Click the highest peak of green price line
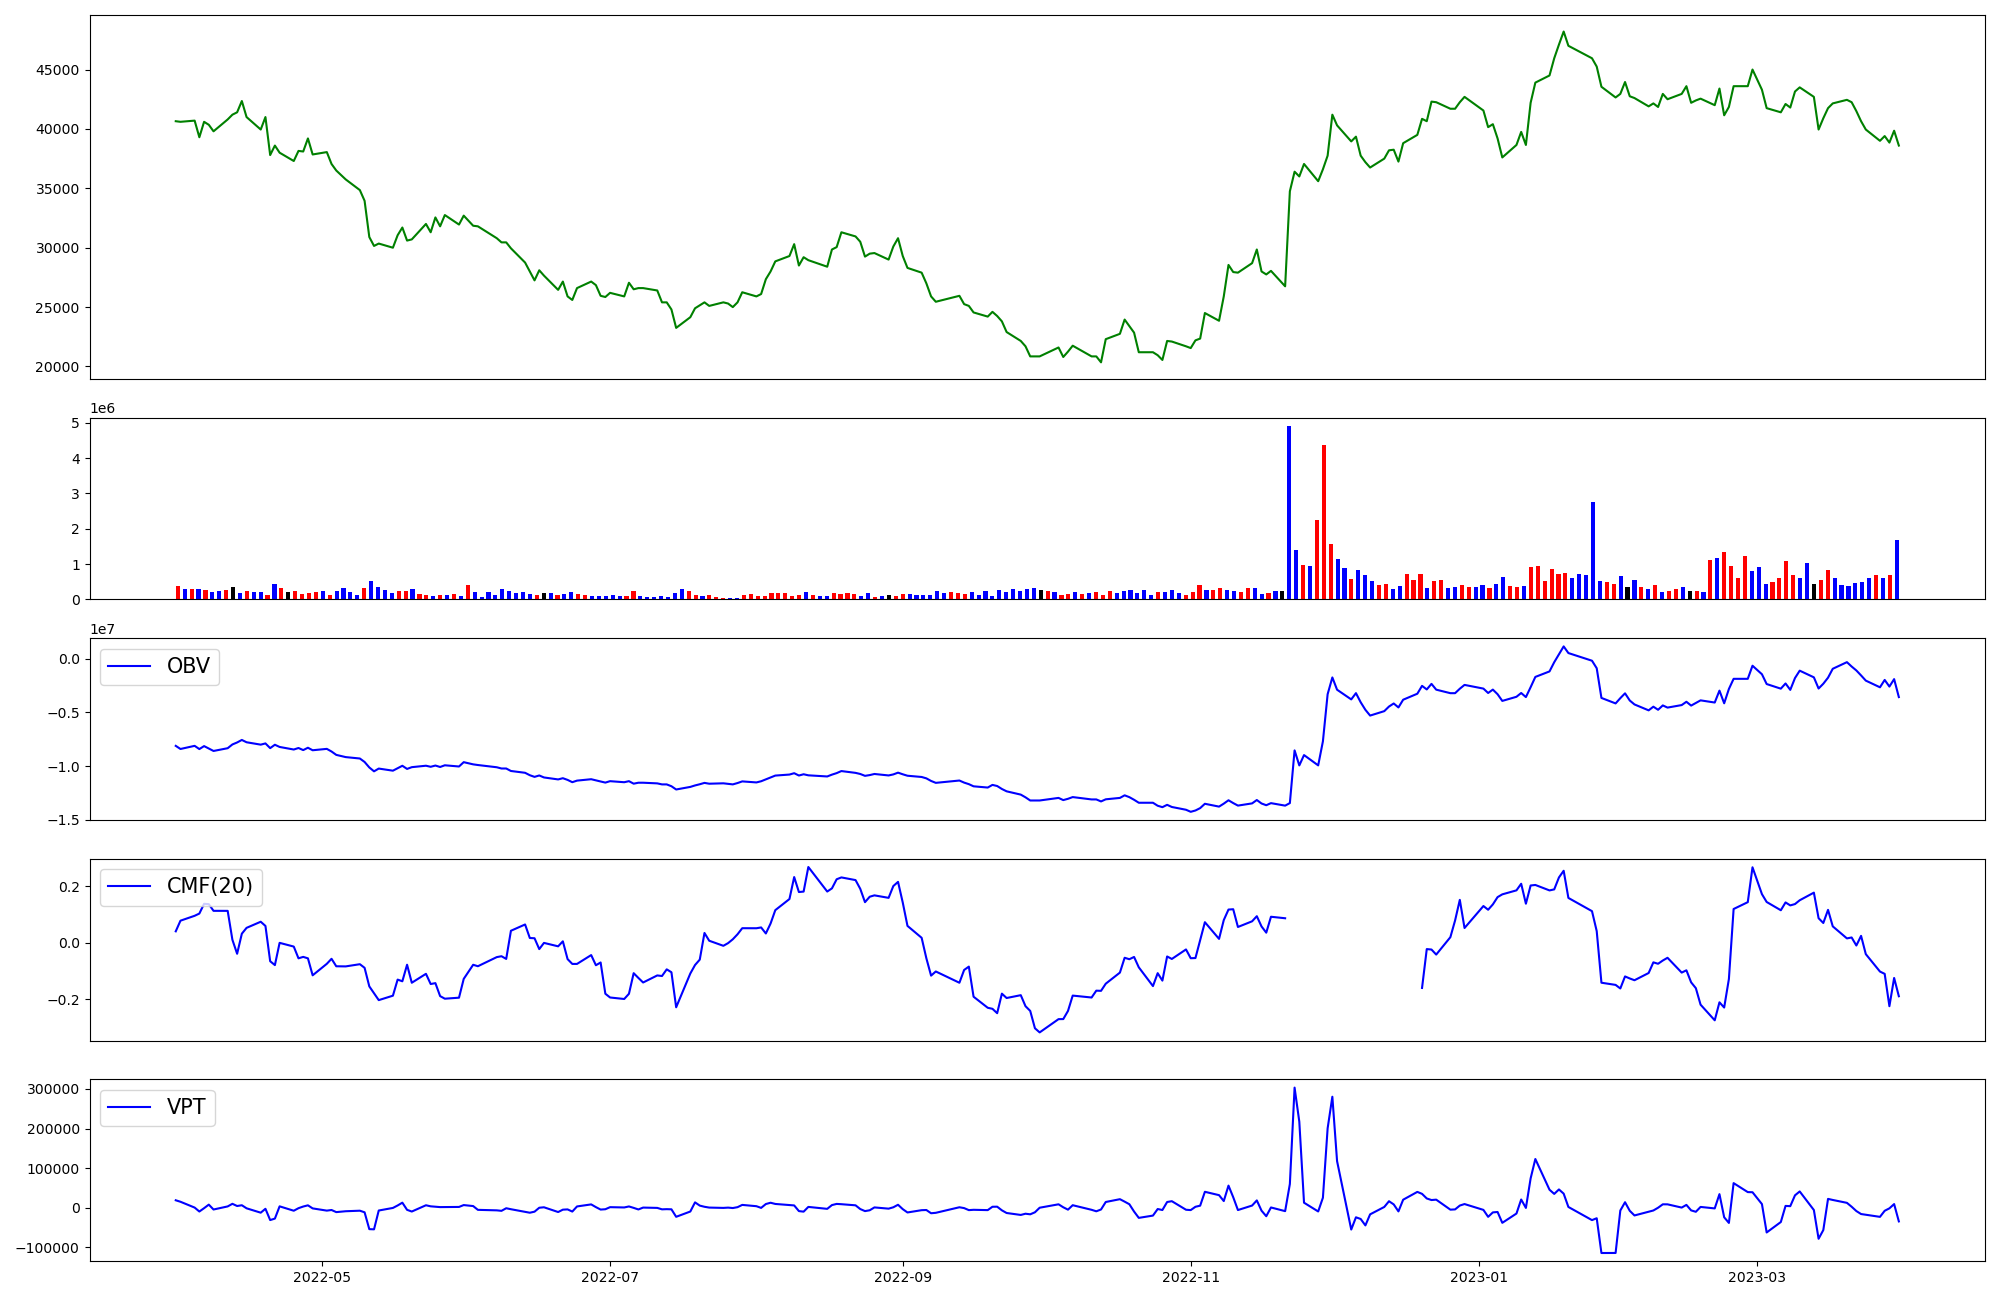Viewport: 2000px width, 1300px height. click(1564, 32)
